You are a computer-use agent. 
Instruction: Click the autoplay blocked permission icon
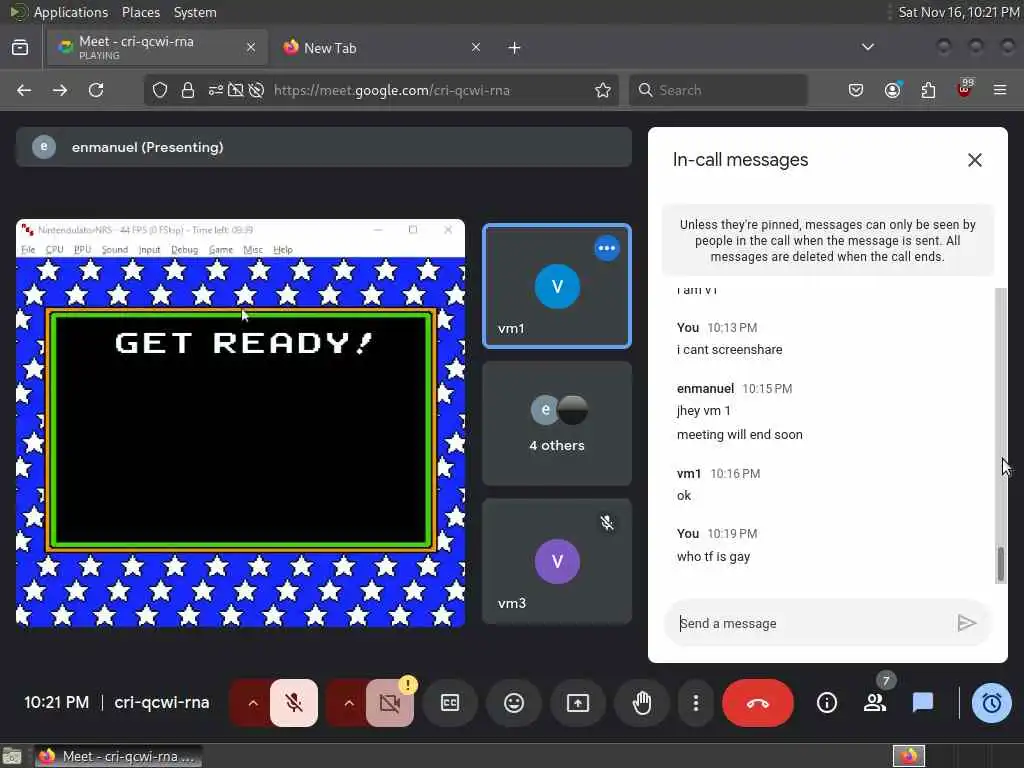[257, 90]
